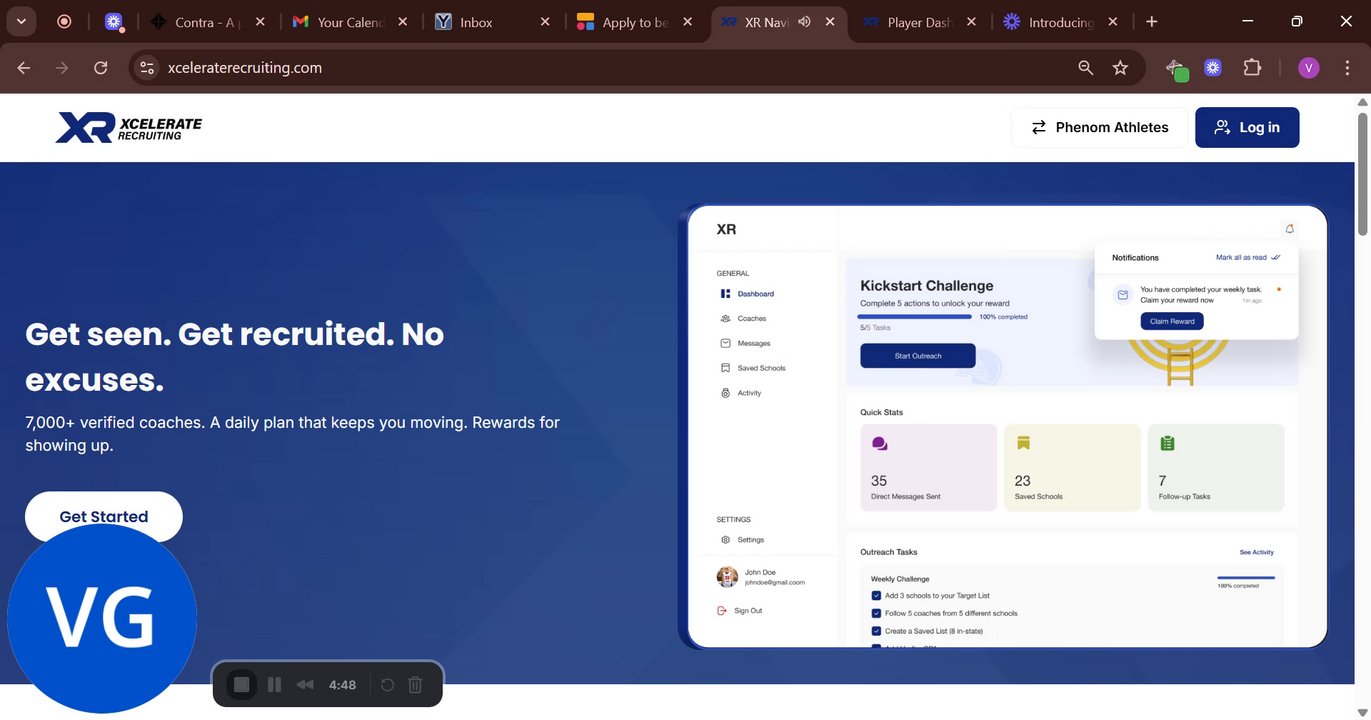Image resolution: width=1371 pixels, height=720 pixels.
Task: Restart the recording with circular arrow
Action: click(388, 685)
